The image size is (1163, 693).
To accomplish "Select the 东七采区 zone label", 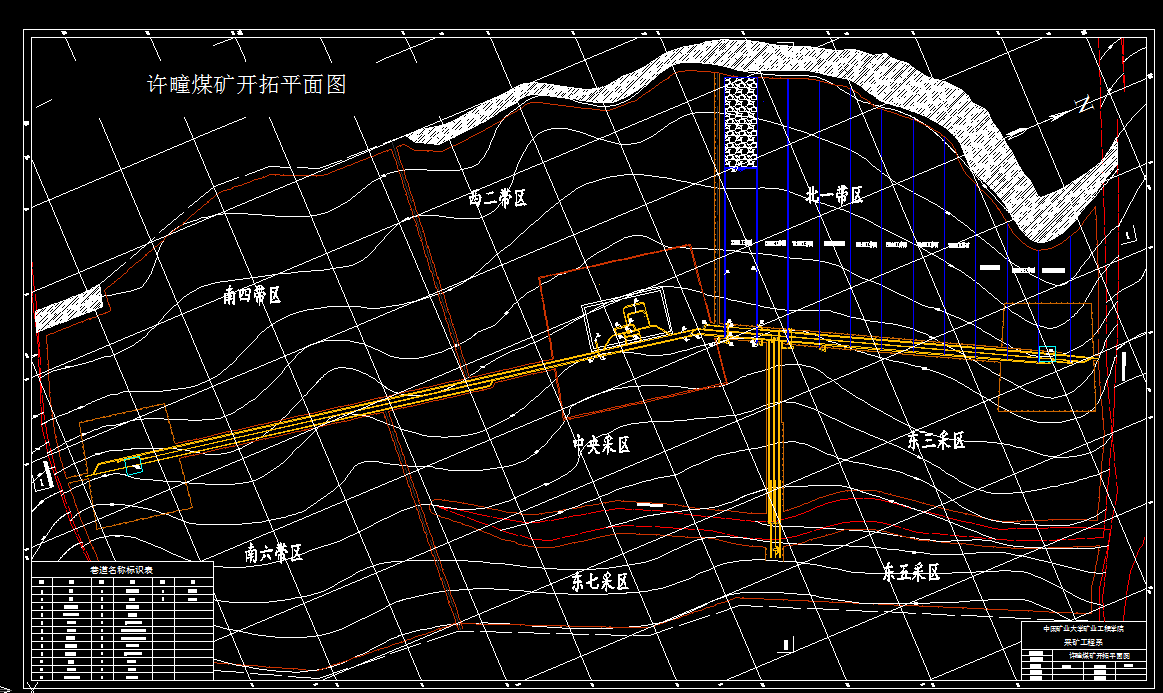I will pyautogui.click(x=600, y=581).
